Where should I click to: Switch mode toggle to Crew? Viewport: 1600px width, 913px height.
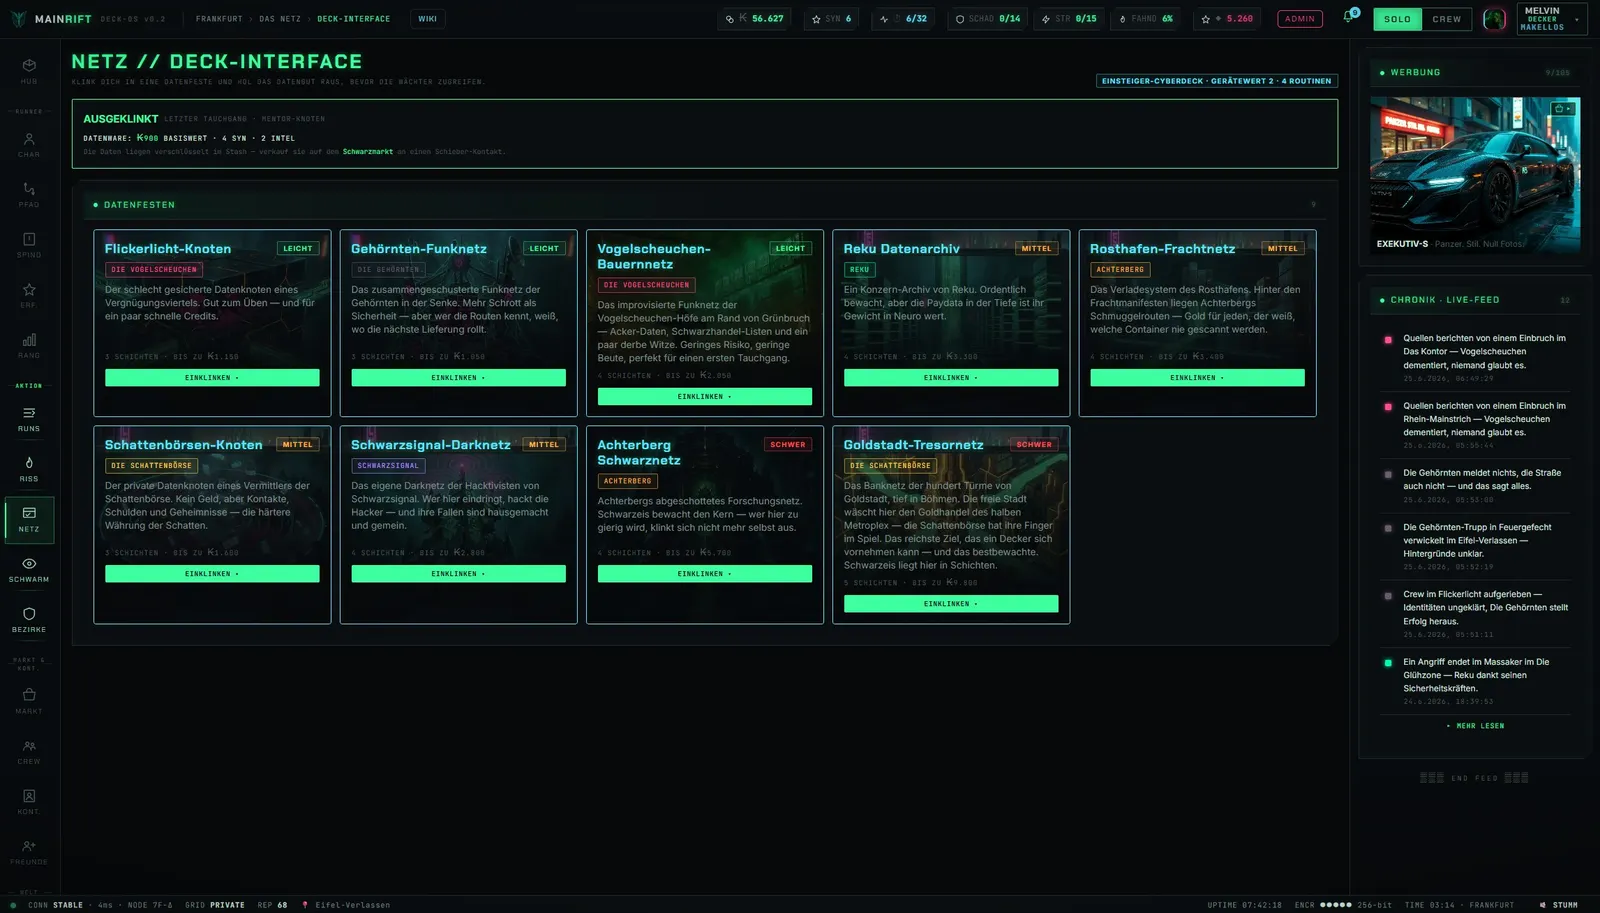[x=1446, y=19]
